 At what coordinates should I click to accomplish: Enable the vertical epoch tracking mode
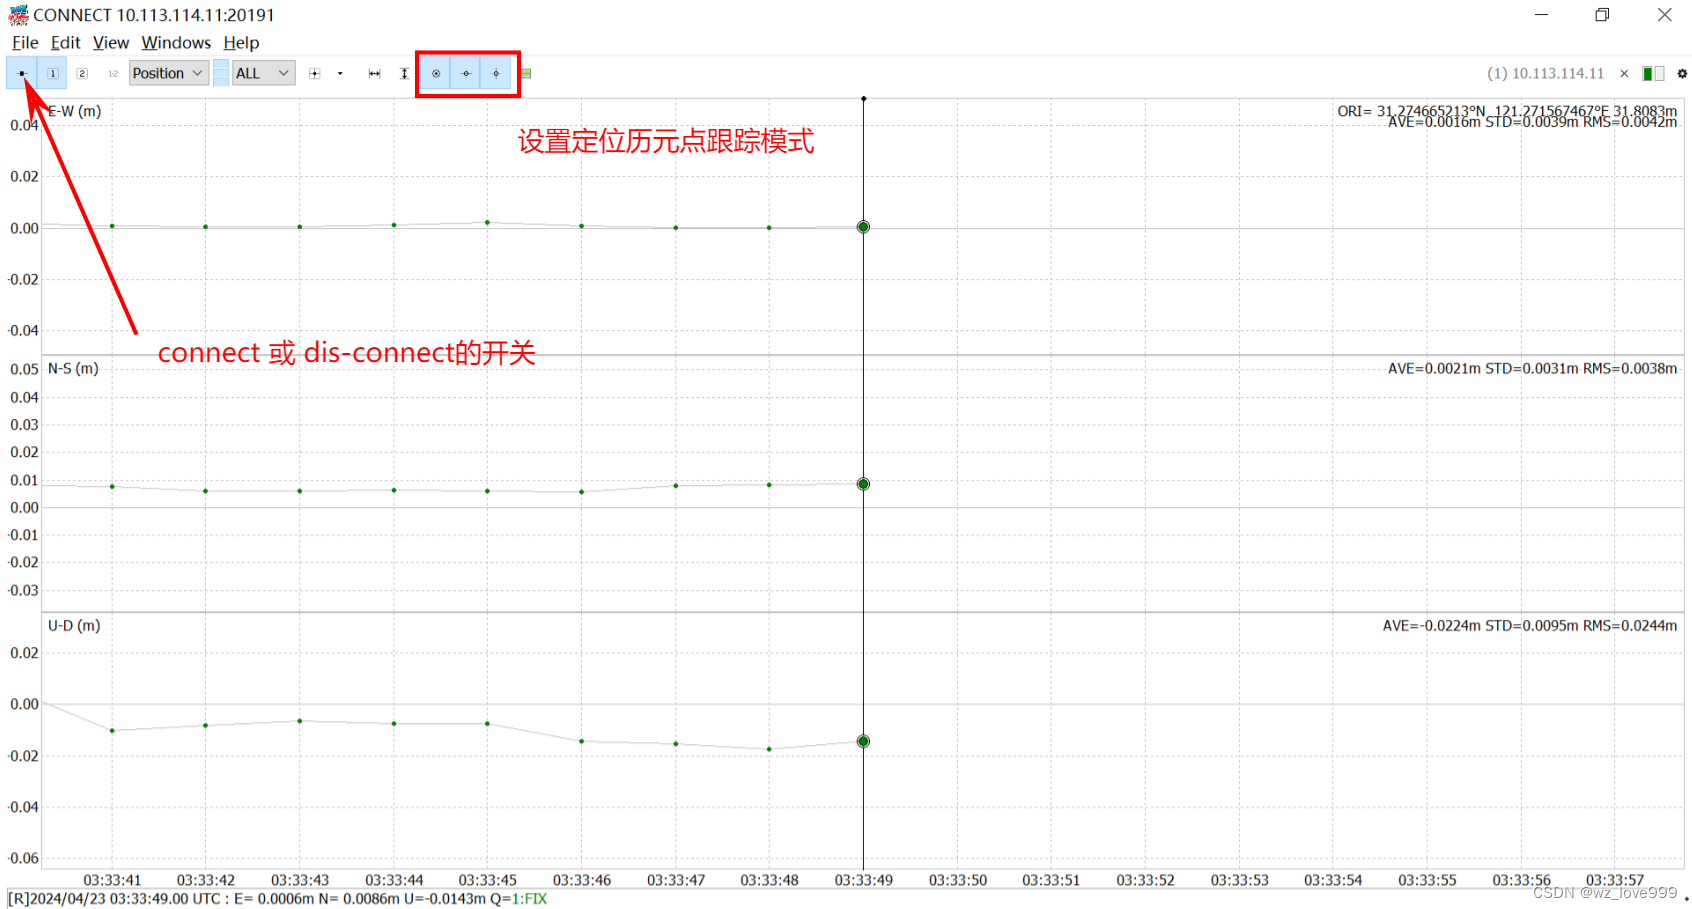click(x=496, y=73)
